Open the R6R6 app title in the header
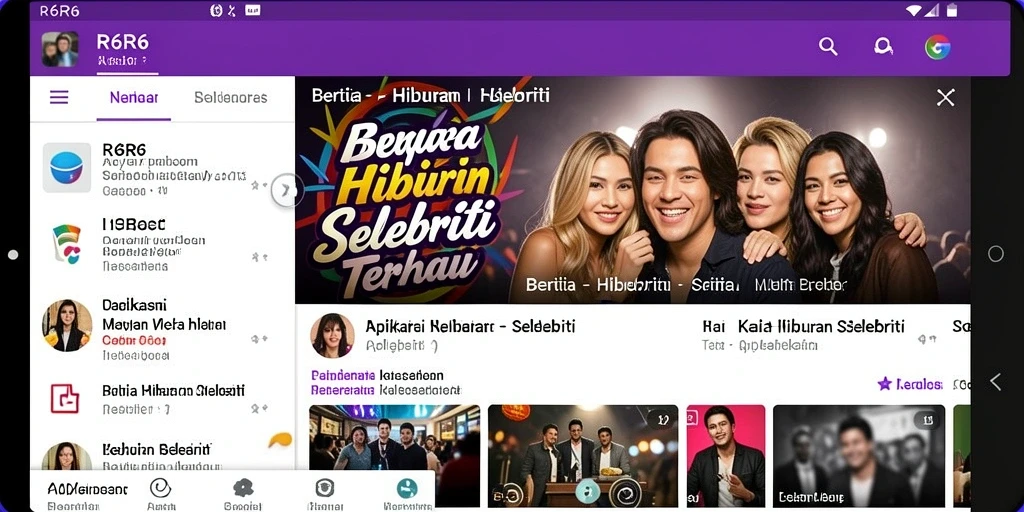This screenshot has height=512, width=1024. pos(122,42)
